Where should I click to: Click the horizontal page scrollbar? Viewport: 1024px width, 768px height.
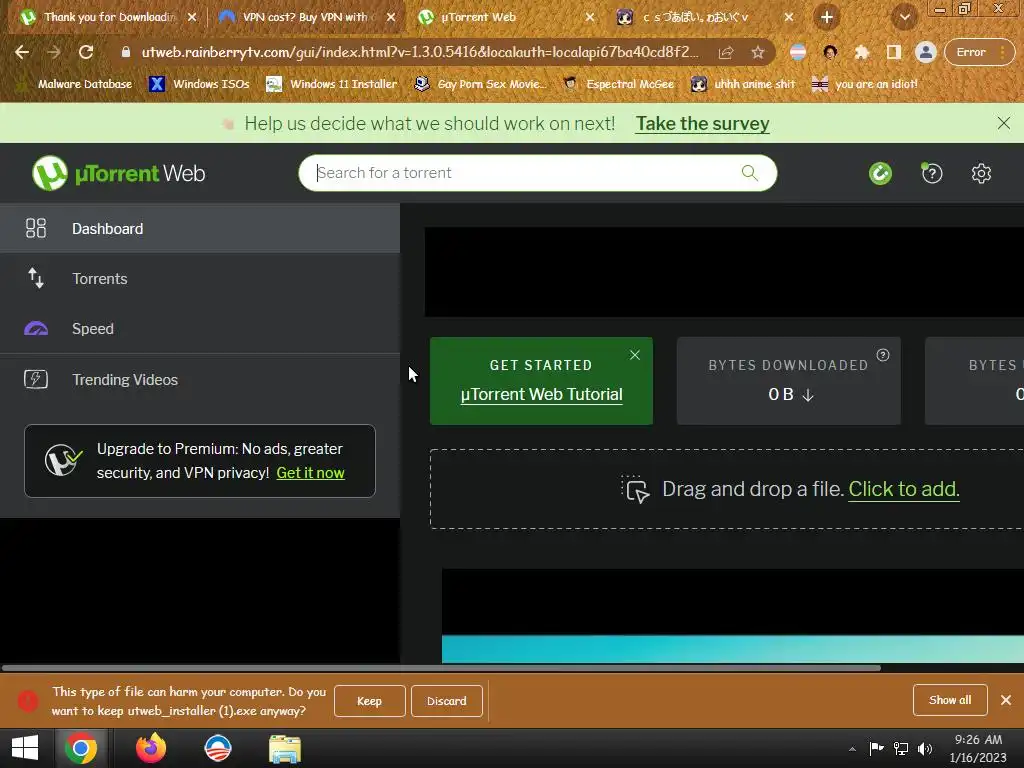point(441,668)
